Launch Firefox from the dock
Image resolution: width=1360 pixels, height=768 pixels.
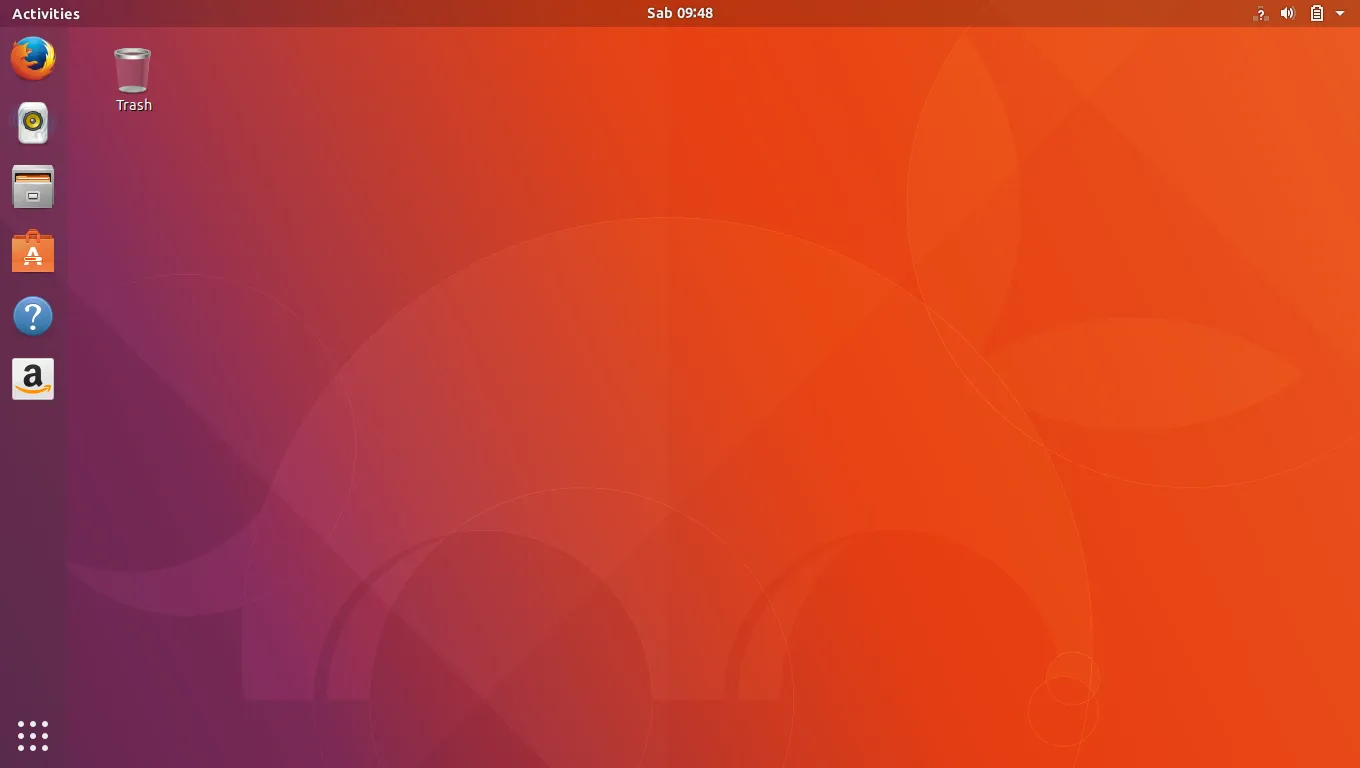[33, 58]
